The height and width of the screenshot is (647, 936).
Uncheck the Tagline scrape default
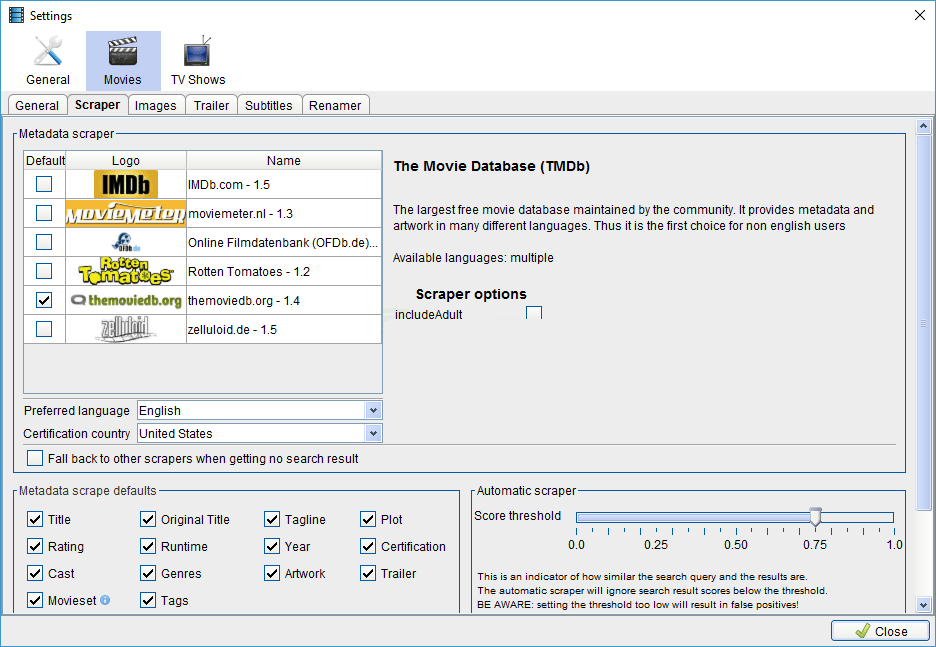coord(272,520)
